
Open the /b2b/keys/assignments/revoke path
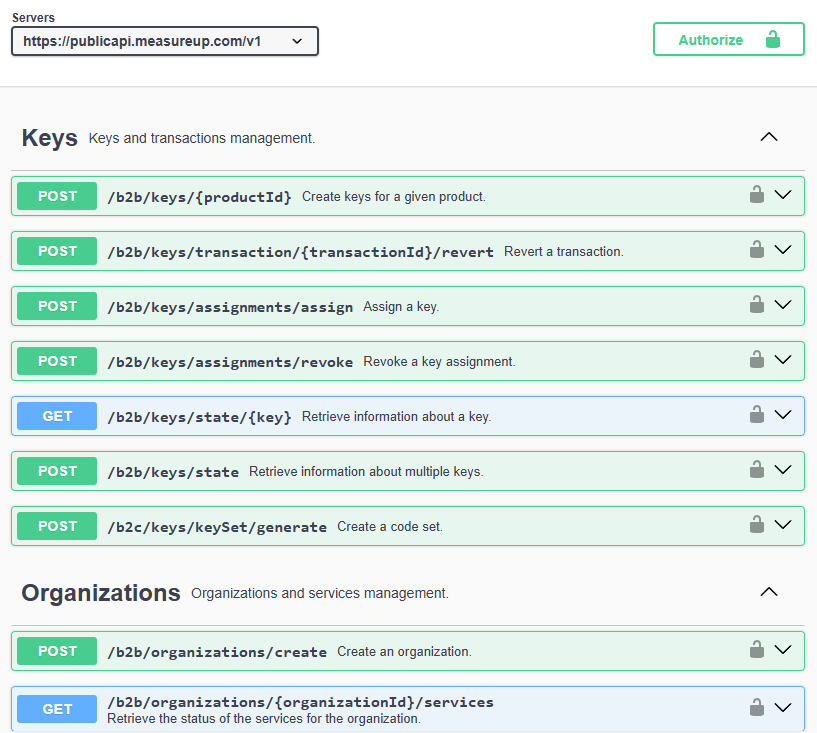tap(230, 362)
